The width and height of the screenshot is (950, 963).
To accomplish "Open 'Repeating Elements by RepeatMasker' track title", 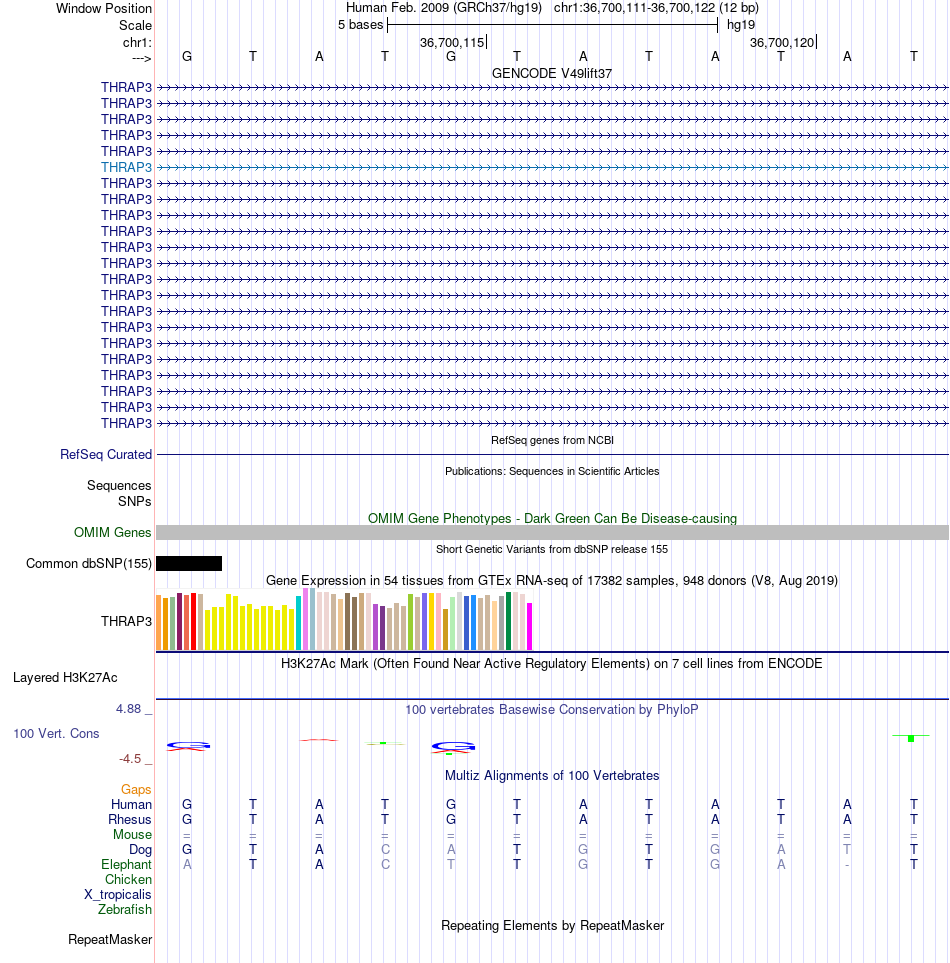I will (x=552, y=926).
